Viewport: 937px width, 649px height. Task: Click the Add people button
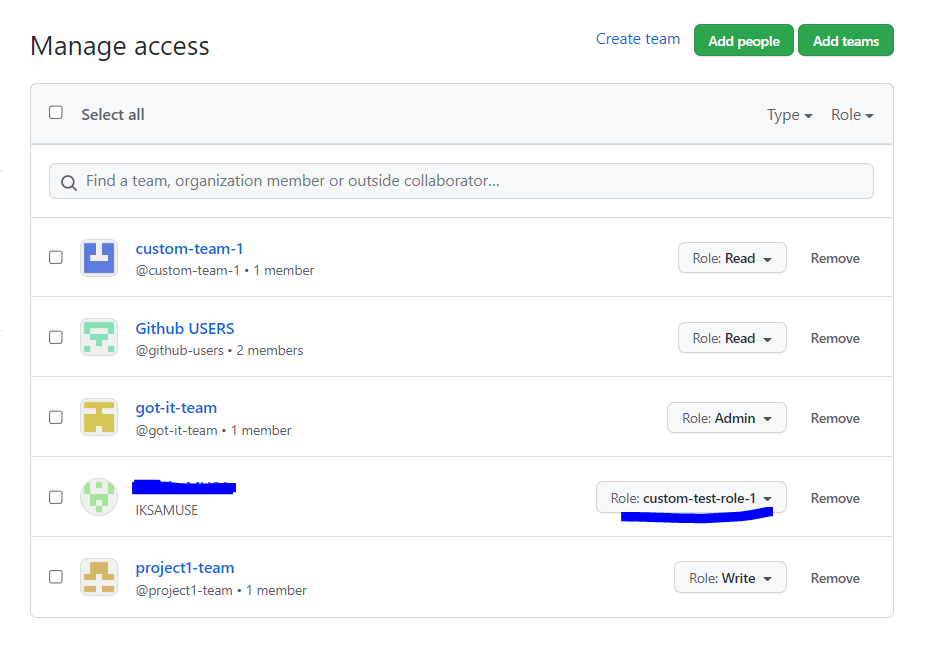click(x=743, y=40)
